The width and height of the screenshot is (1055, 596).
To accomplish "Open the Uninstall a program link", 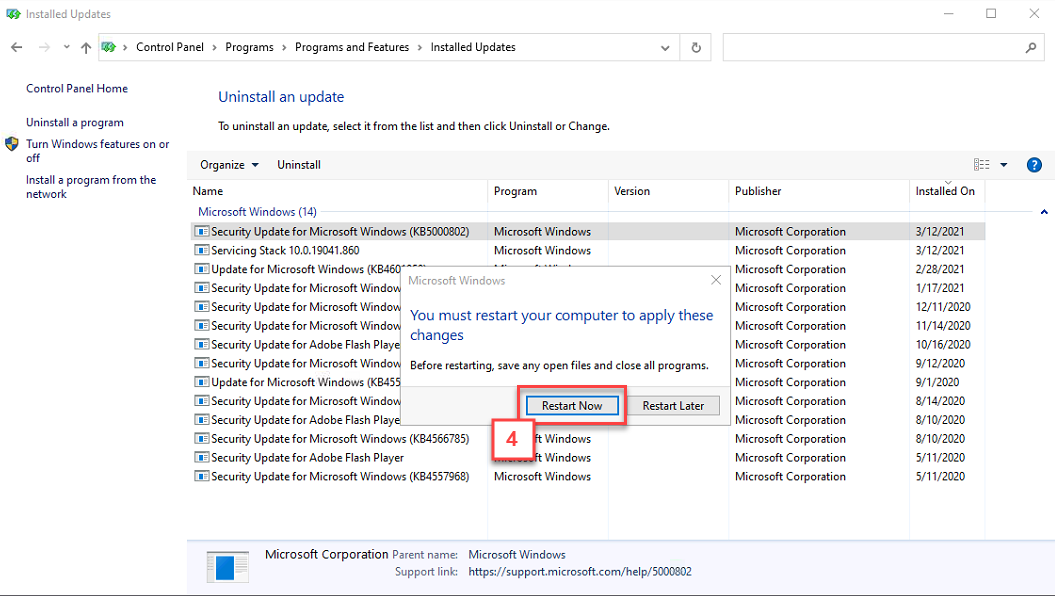I will [x=75, y=122].
